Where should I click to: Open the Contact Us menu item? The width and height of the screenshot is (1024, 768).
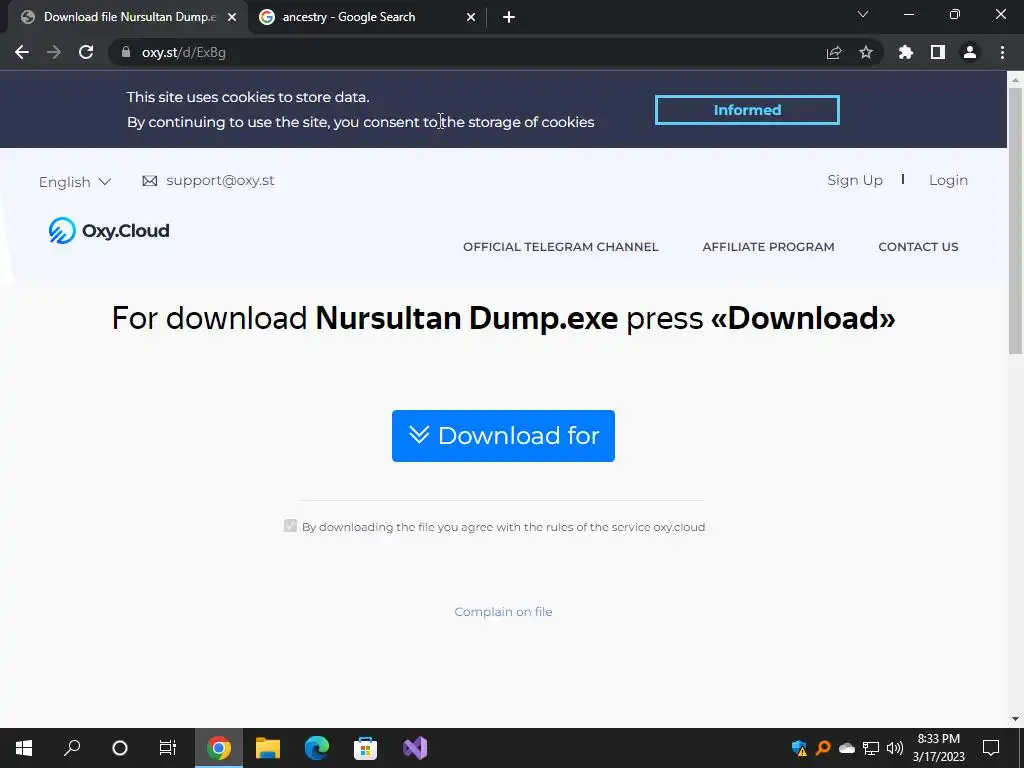click(x=918, y=247)
